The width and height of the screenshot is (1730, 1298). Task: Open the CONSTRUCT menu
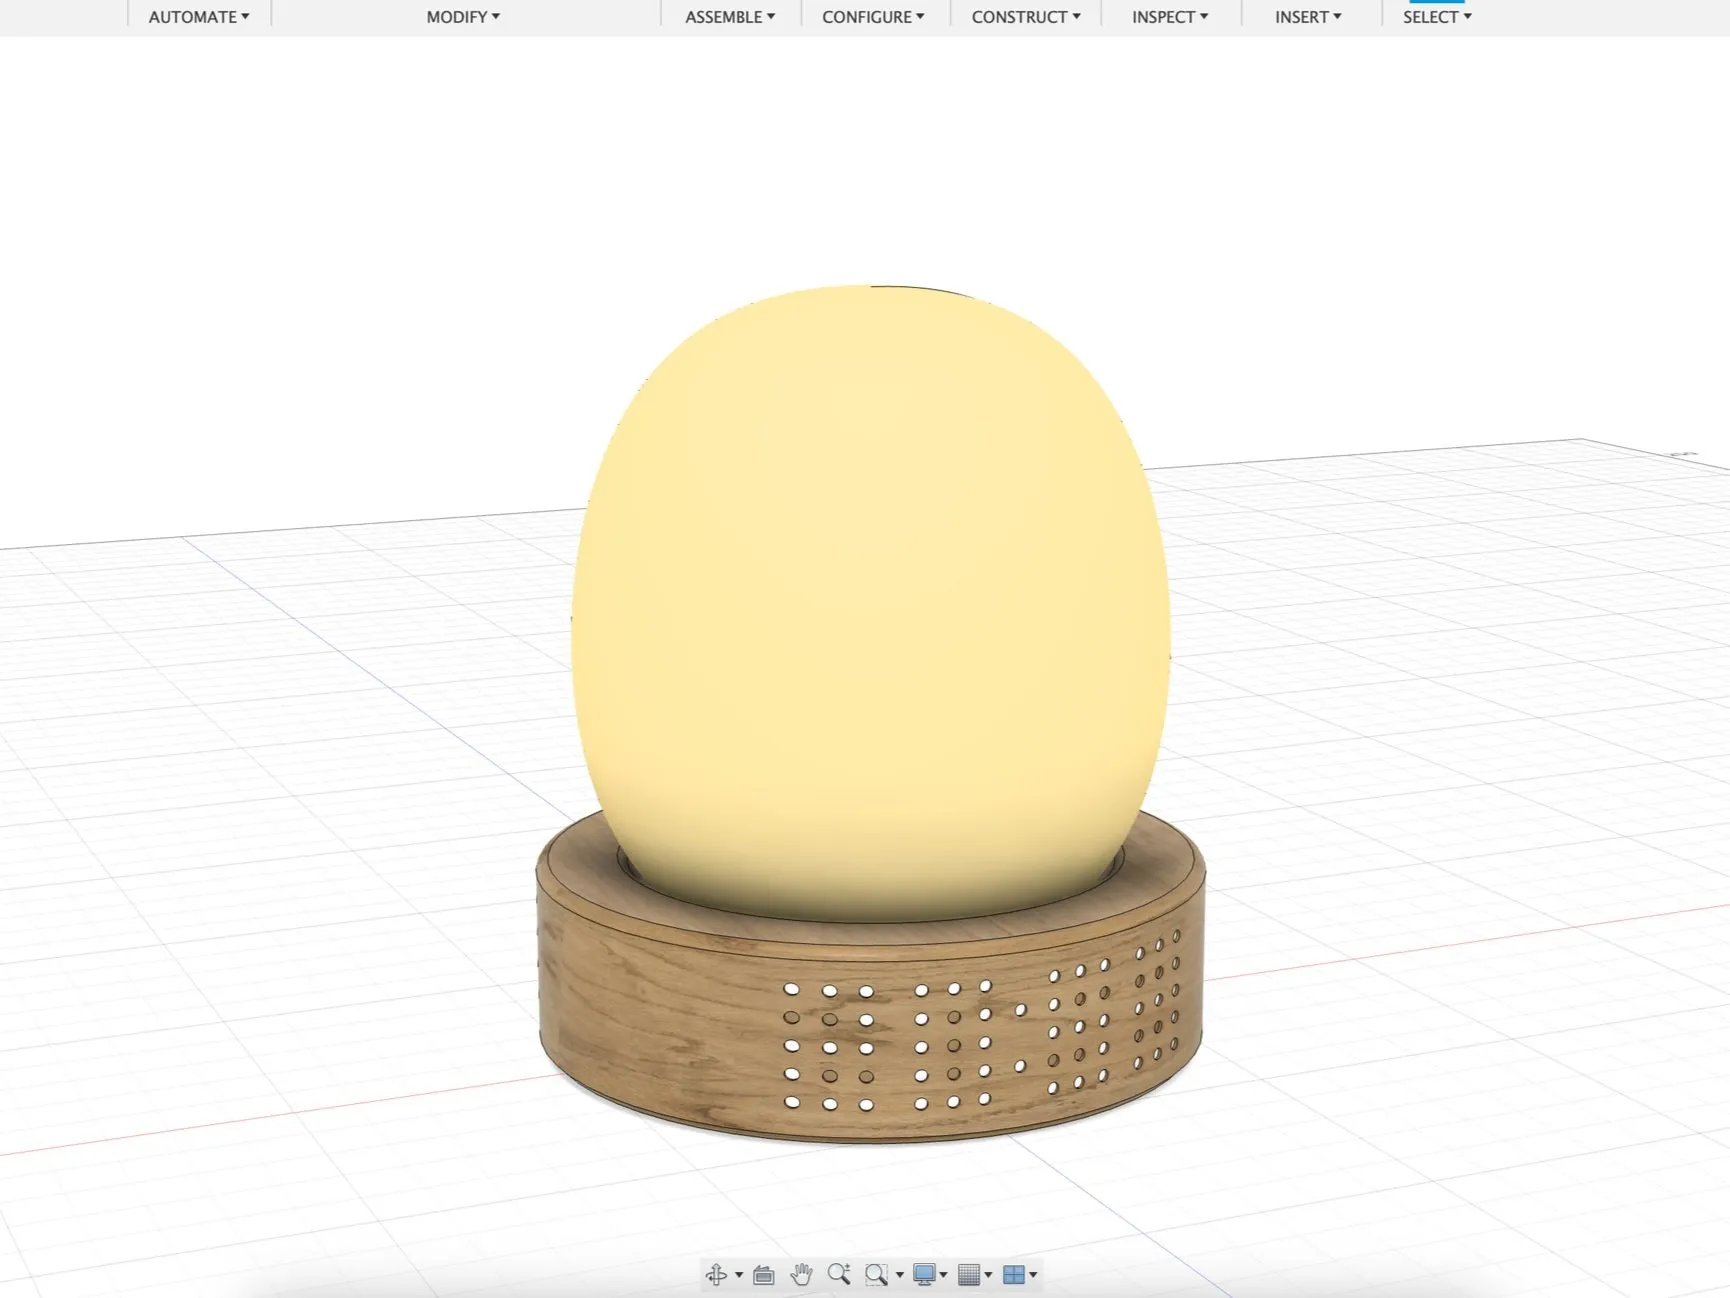click(1026, 17)
